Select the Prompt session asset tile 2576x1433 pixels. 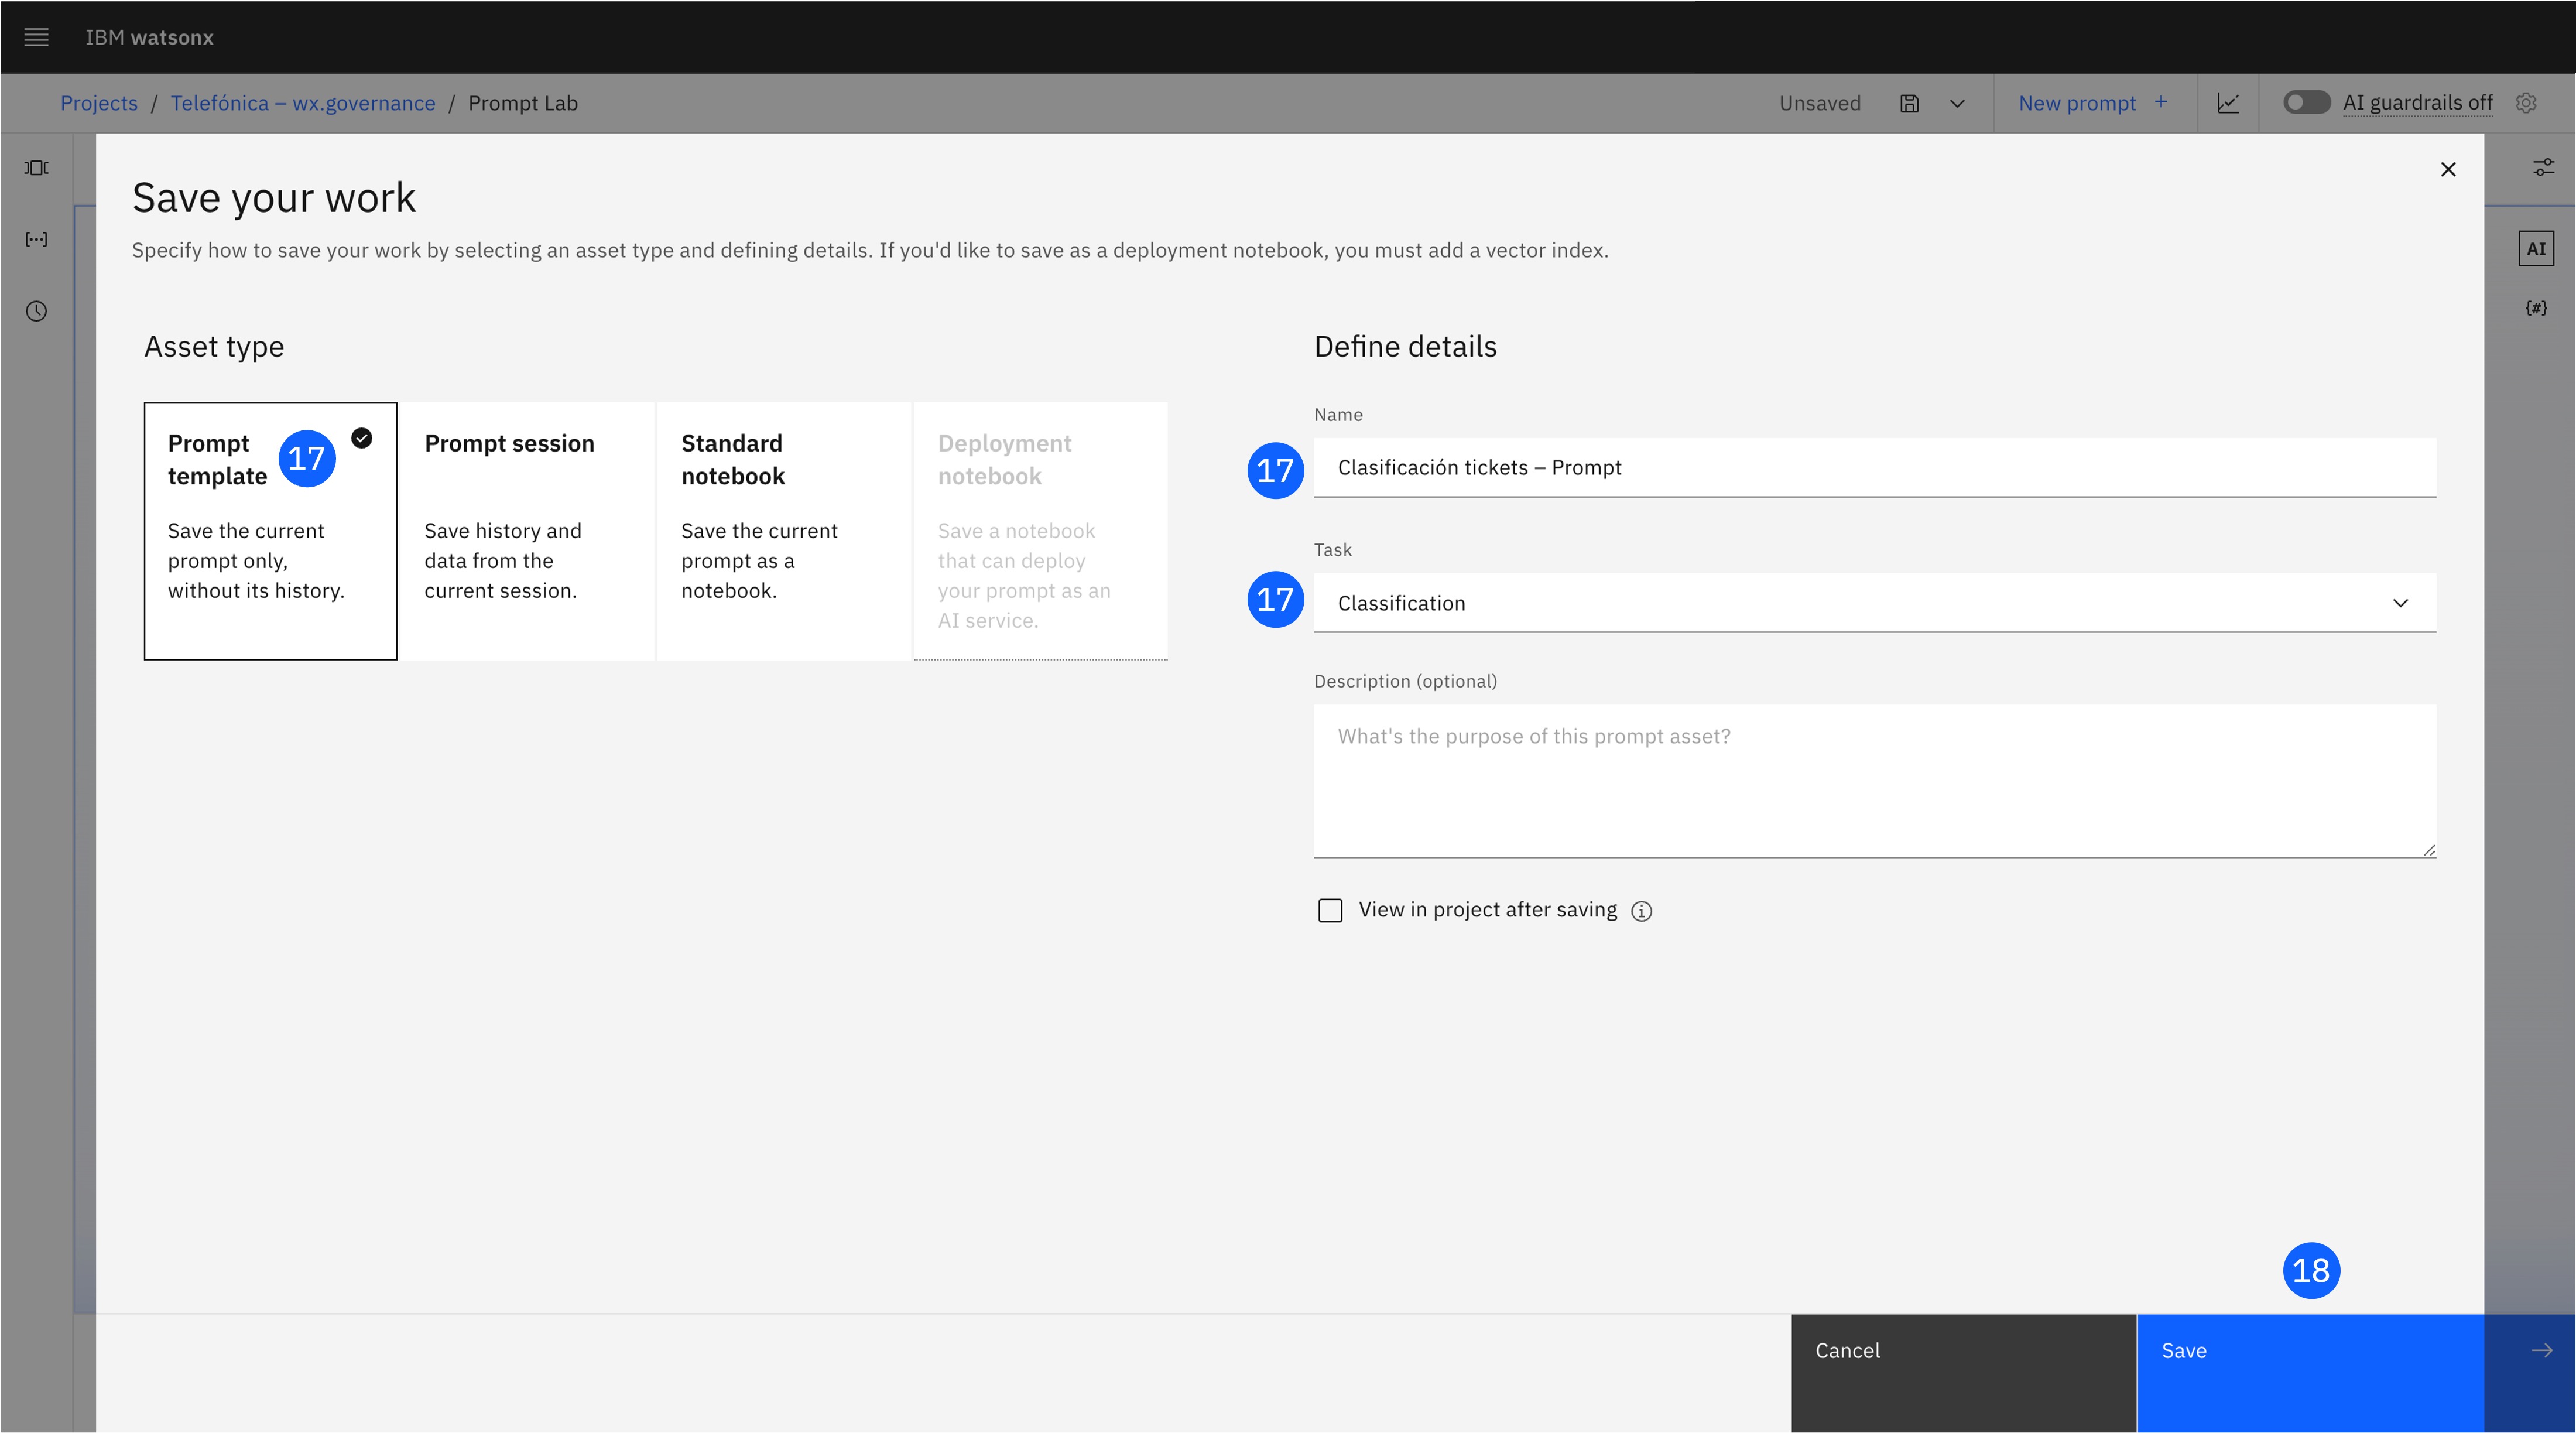coord(527,531)
